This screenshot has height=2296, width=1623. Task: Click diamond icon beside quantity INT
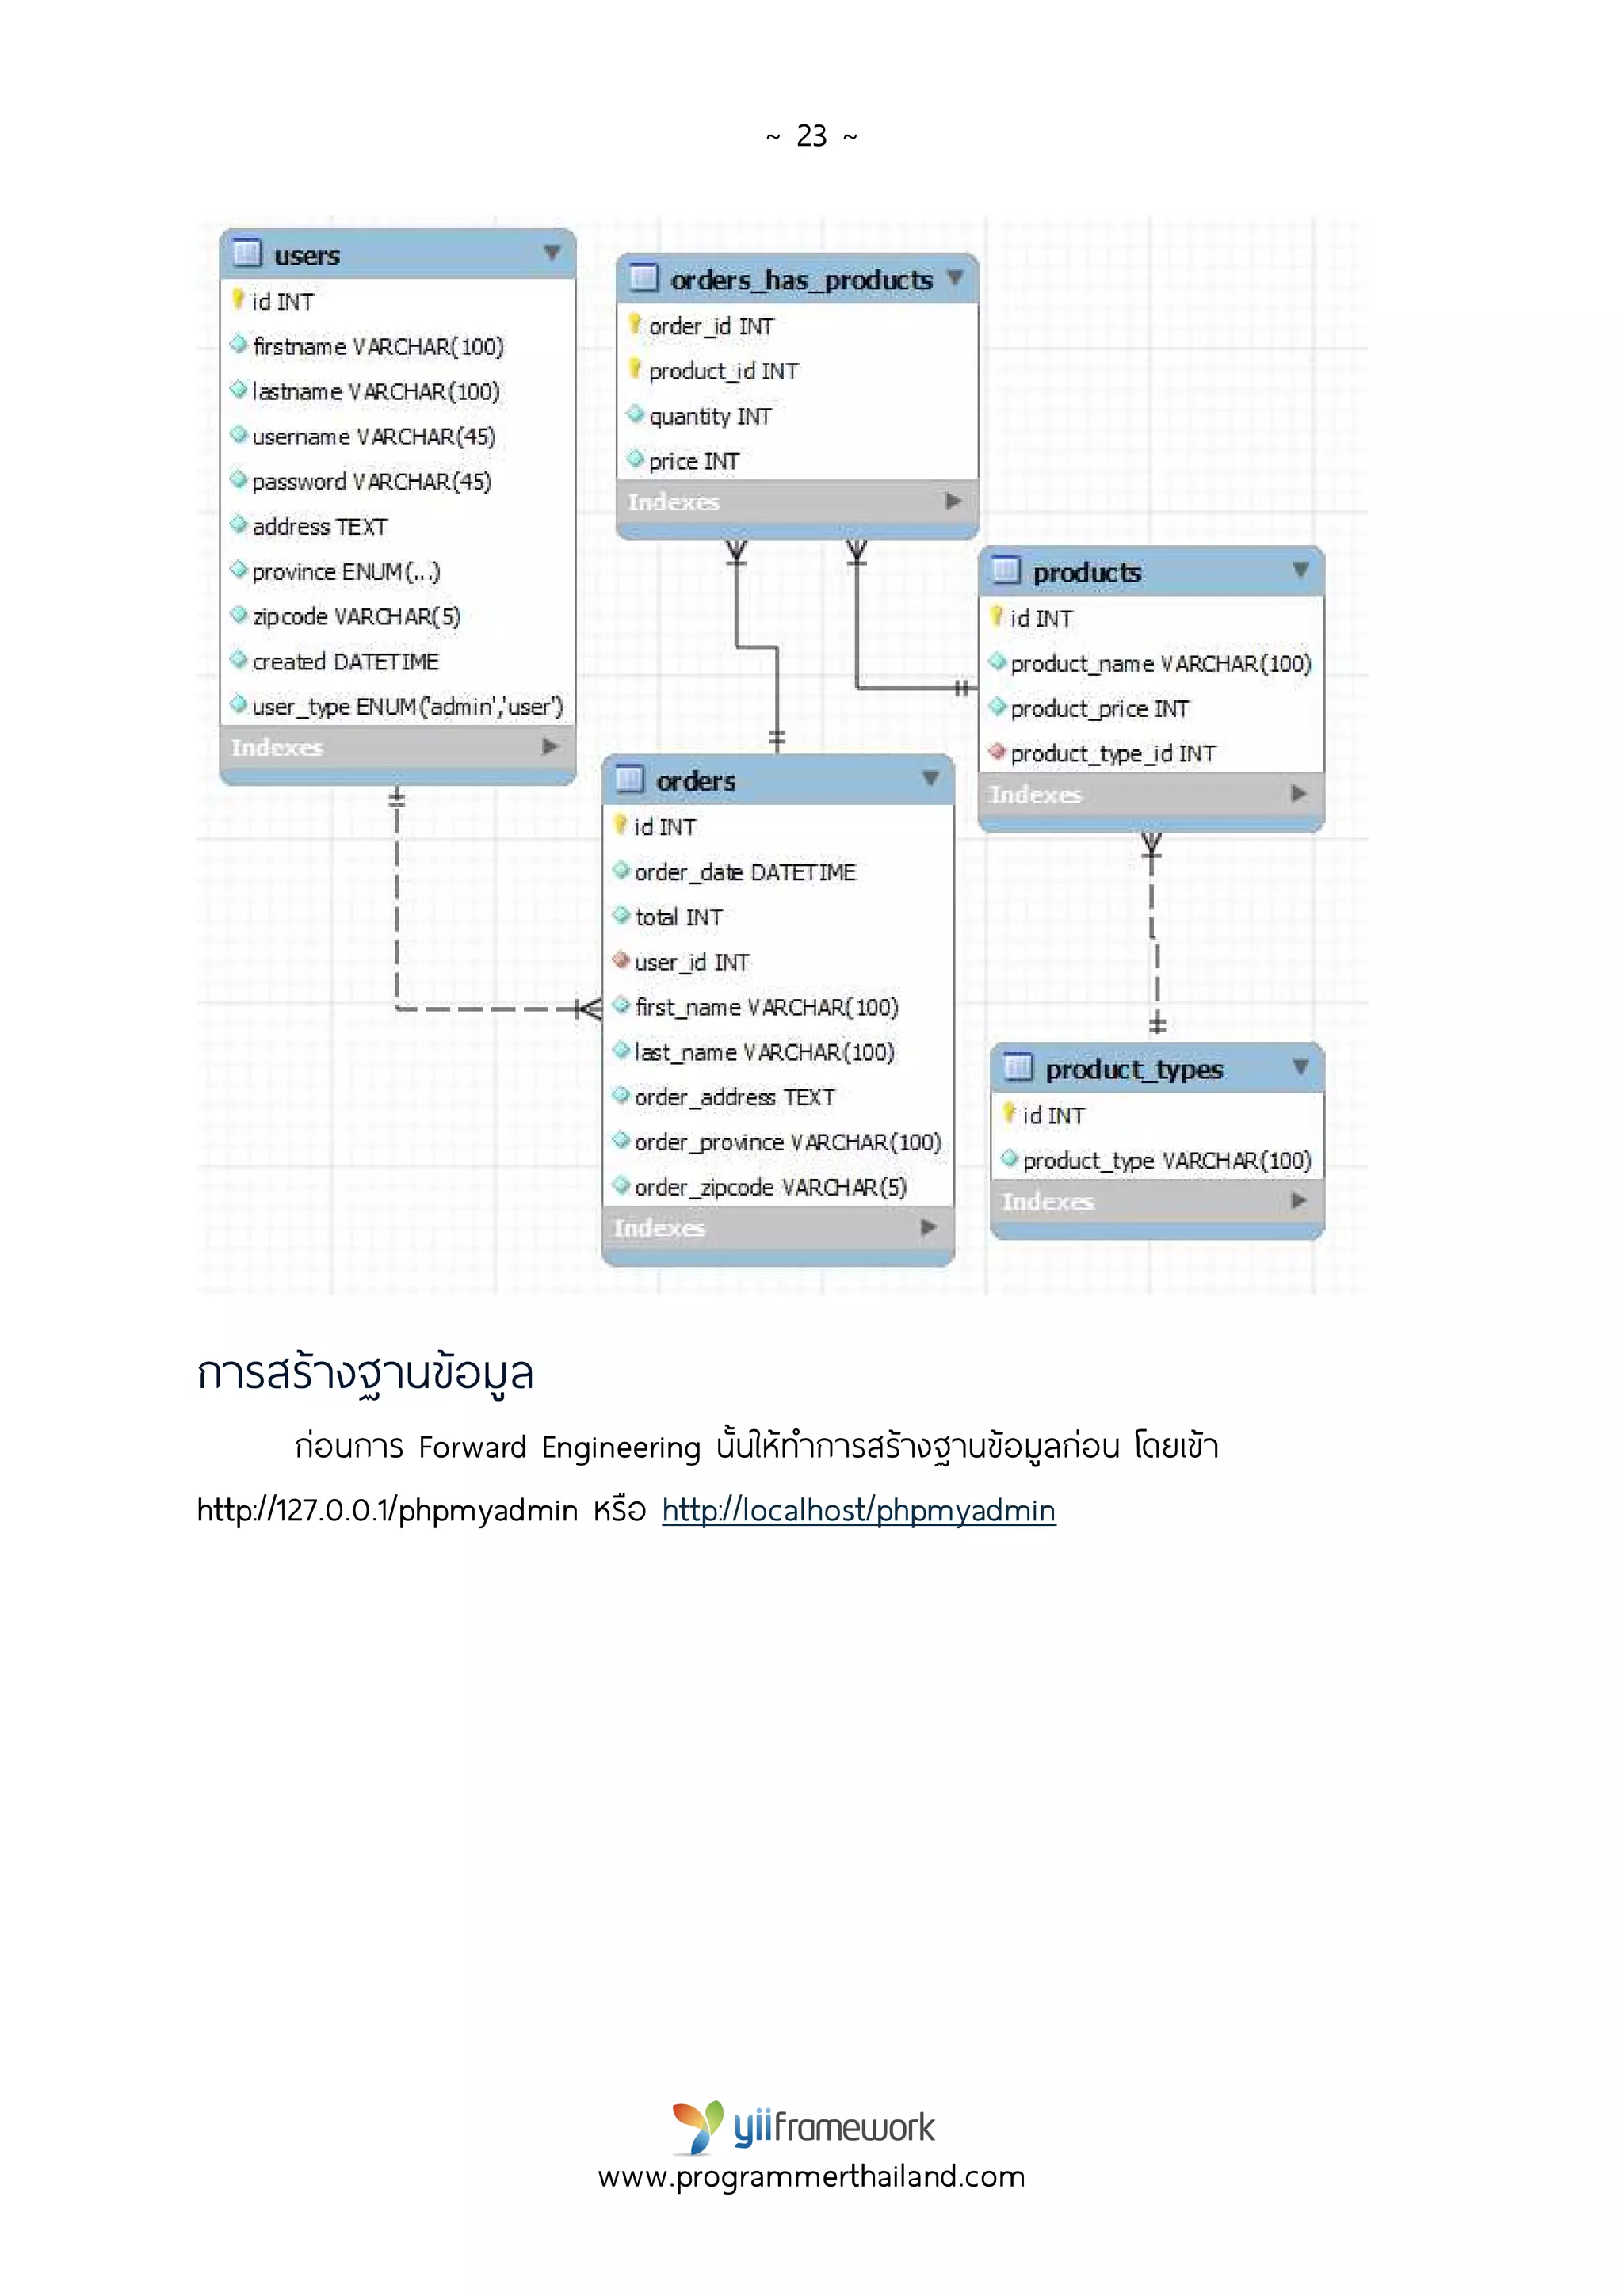(x=635, y=414)
